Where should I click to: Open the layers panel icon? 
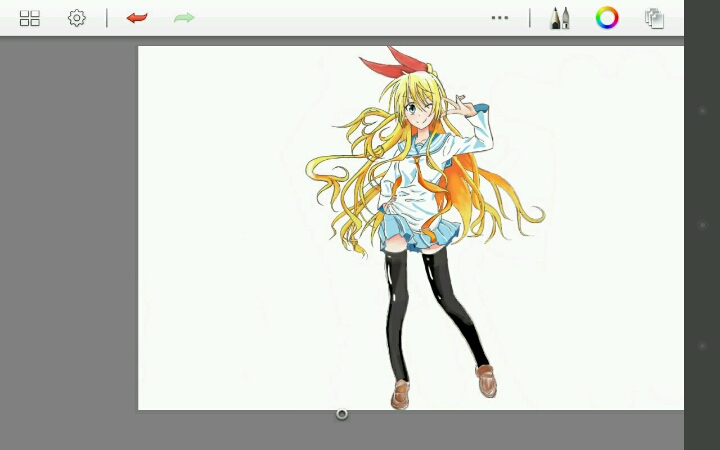click(655, 18)
